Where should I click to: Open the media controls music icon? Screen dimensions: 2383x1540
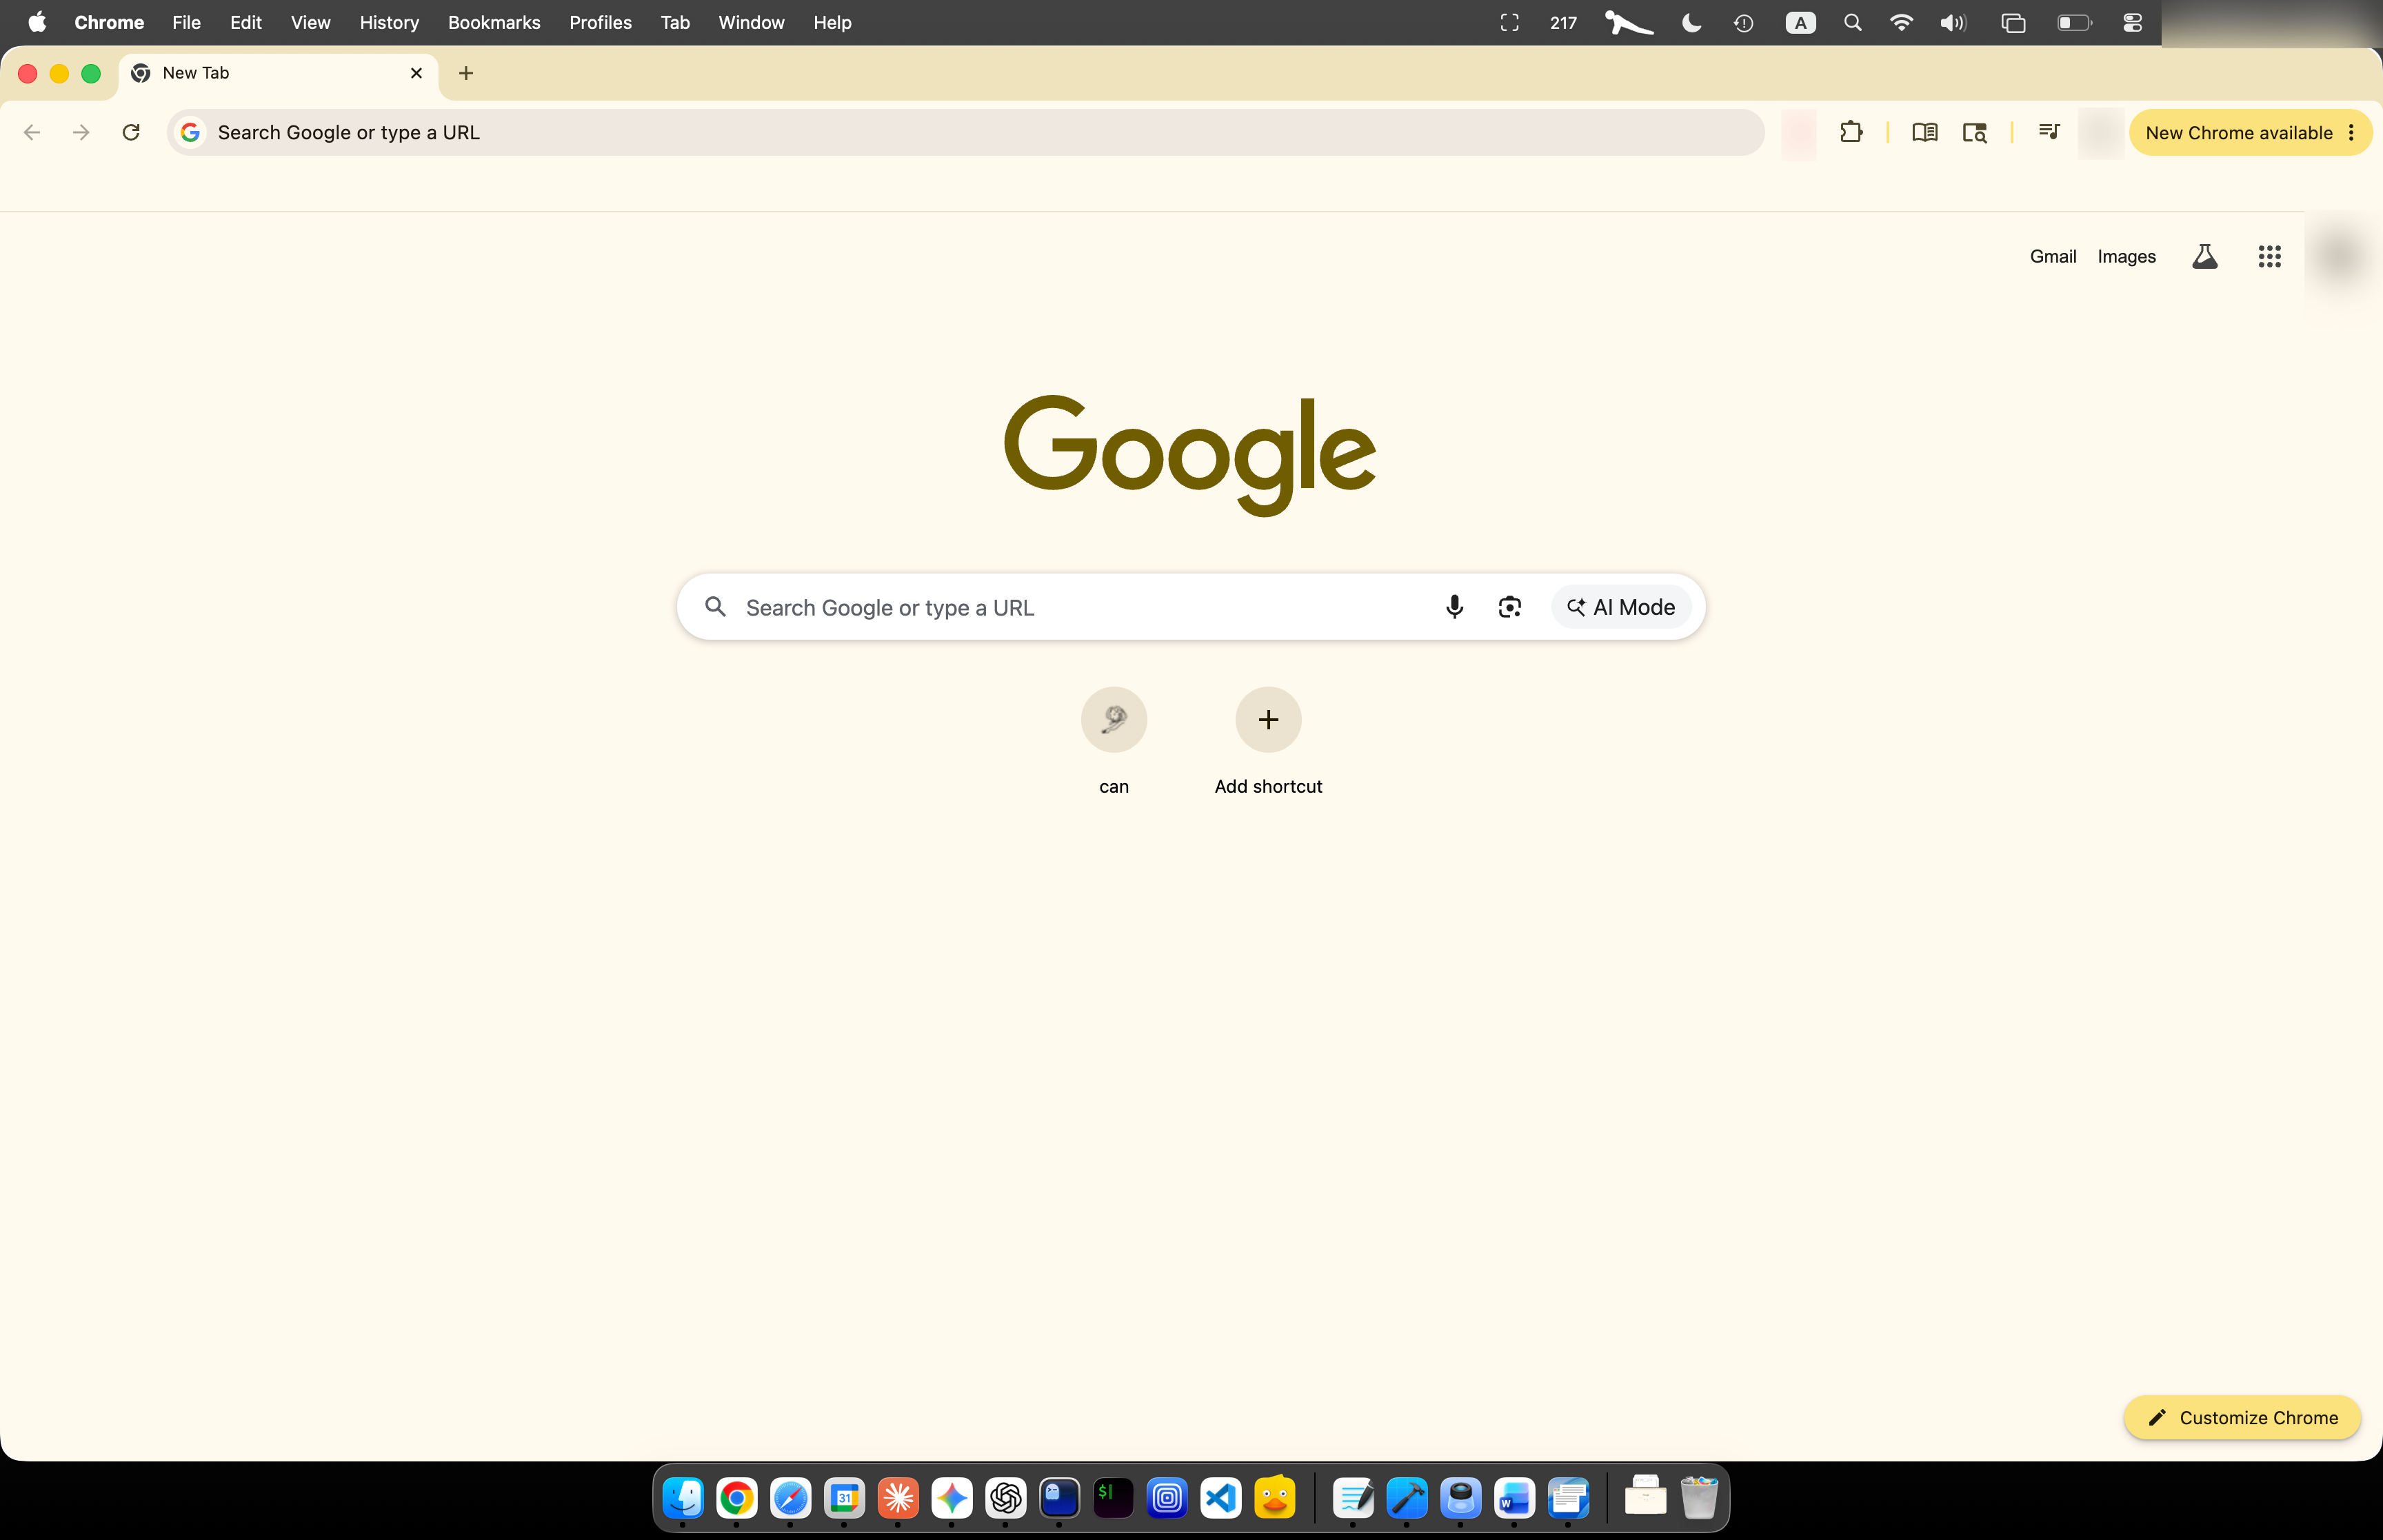(x=2048, y=132)
